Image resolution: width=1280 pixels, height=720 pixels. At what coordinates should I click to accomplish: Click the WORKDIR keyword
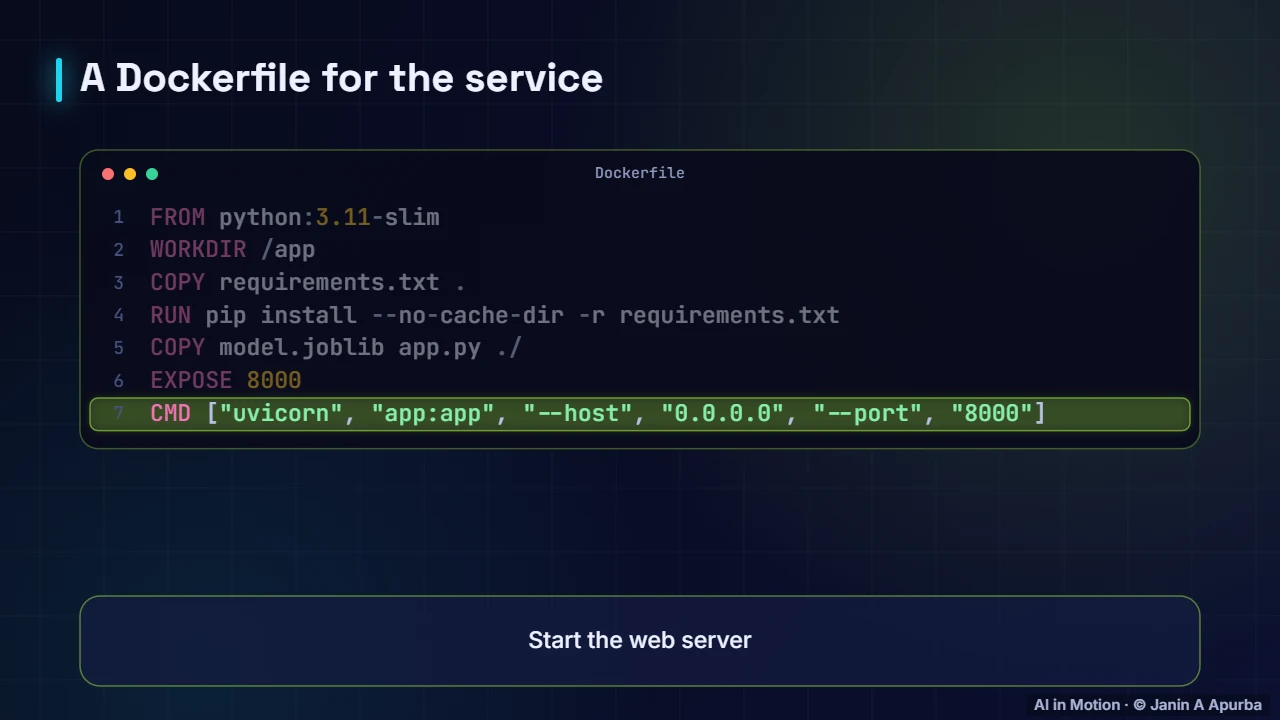pyautogui.click(x=198, y=250)
